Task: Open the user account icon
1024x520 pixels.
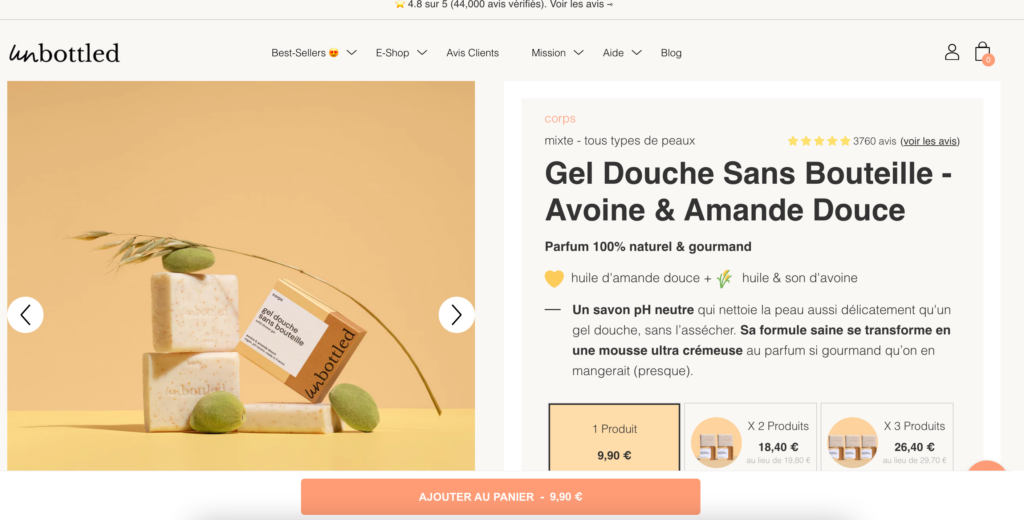Action: point(951,52)
